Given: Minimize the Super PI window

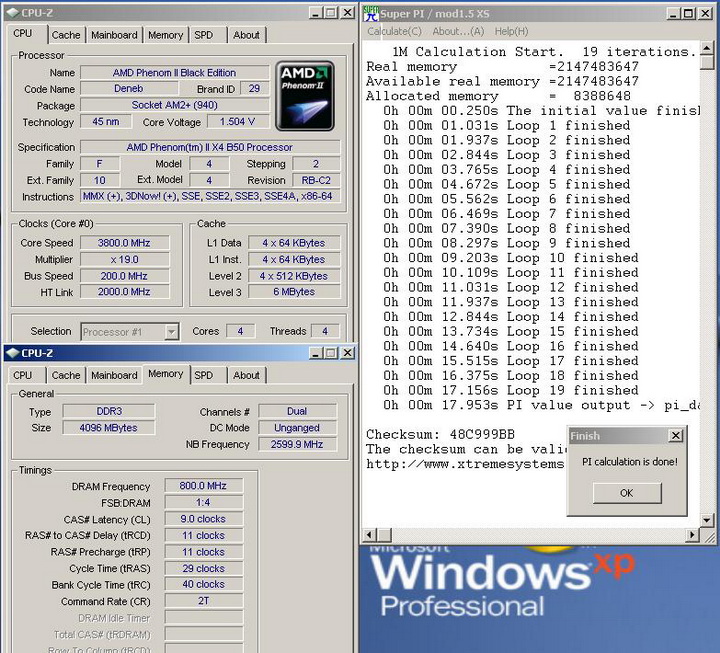Looking at the screenshot, I should coord(673,14).
